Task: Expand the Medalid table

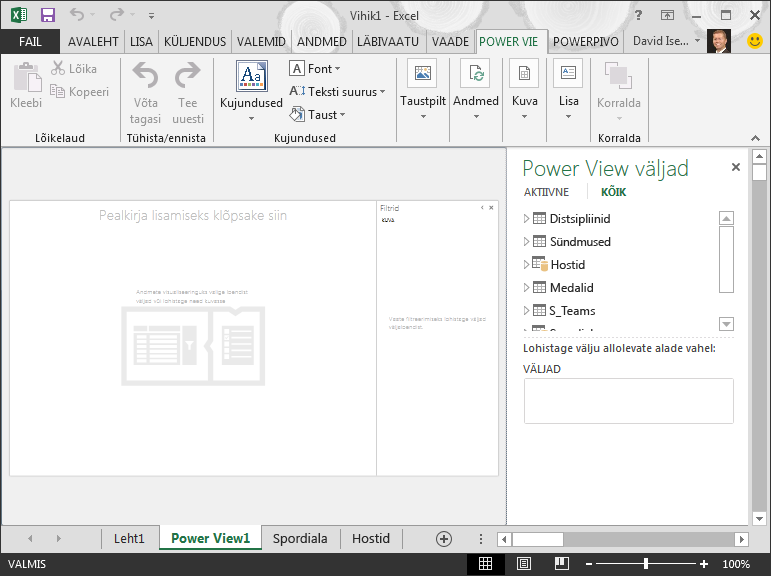Action: coord(526,288)
